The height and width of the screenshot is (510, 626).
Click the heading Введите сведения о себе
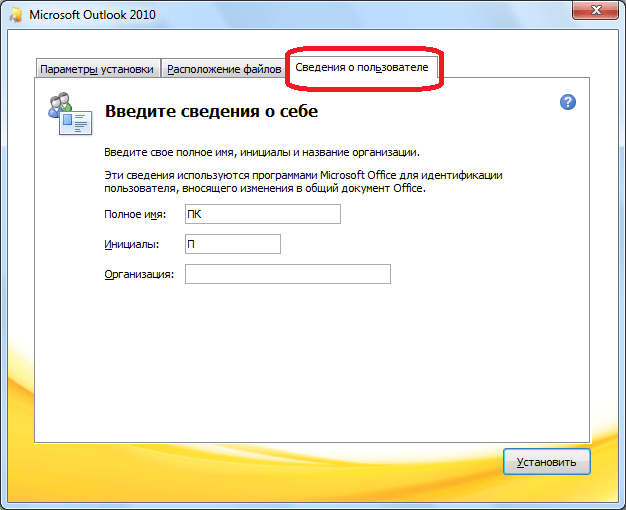(211, 111)
